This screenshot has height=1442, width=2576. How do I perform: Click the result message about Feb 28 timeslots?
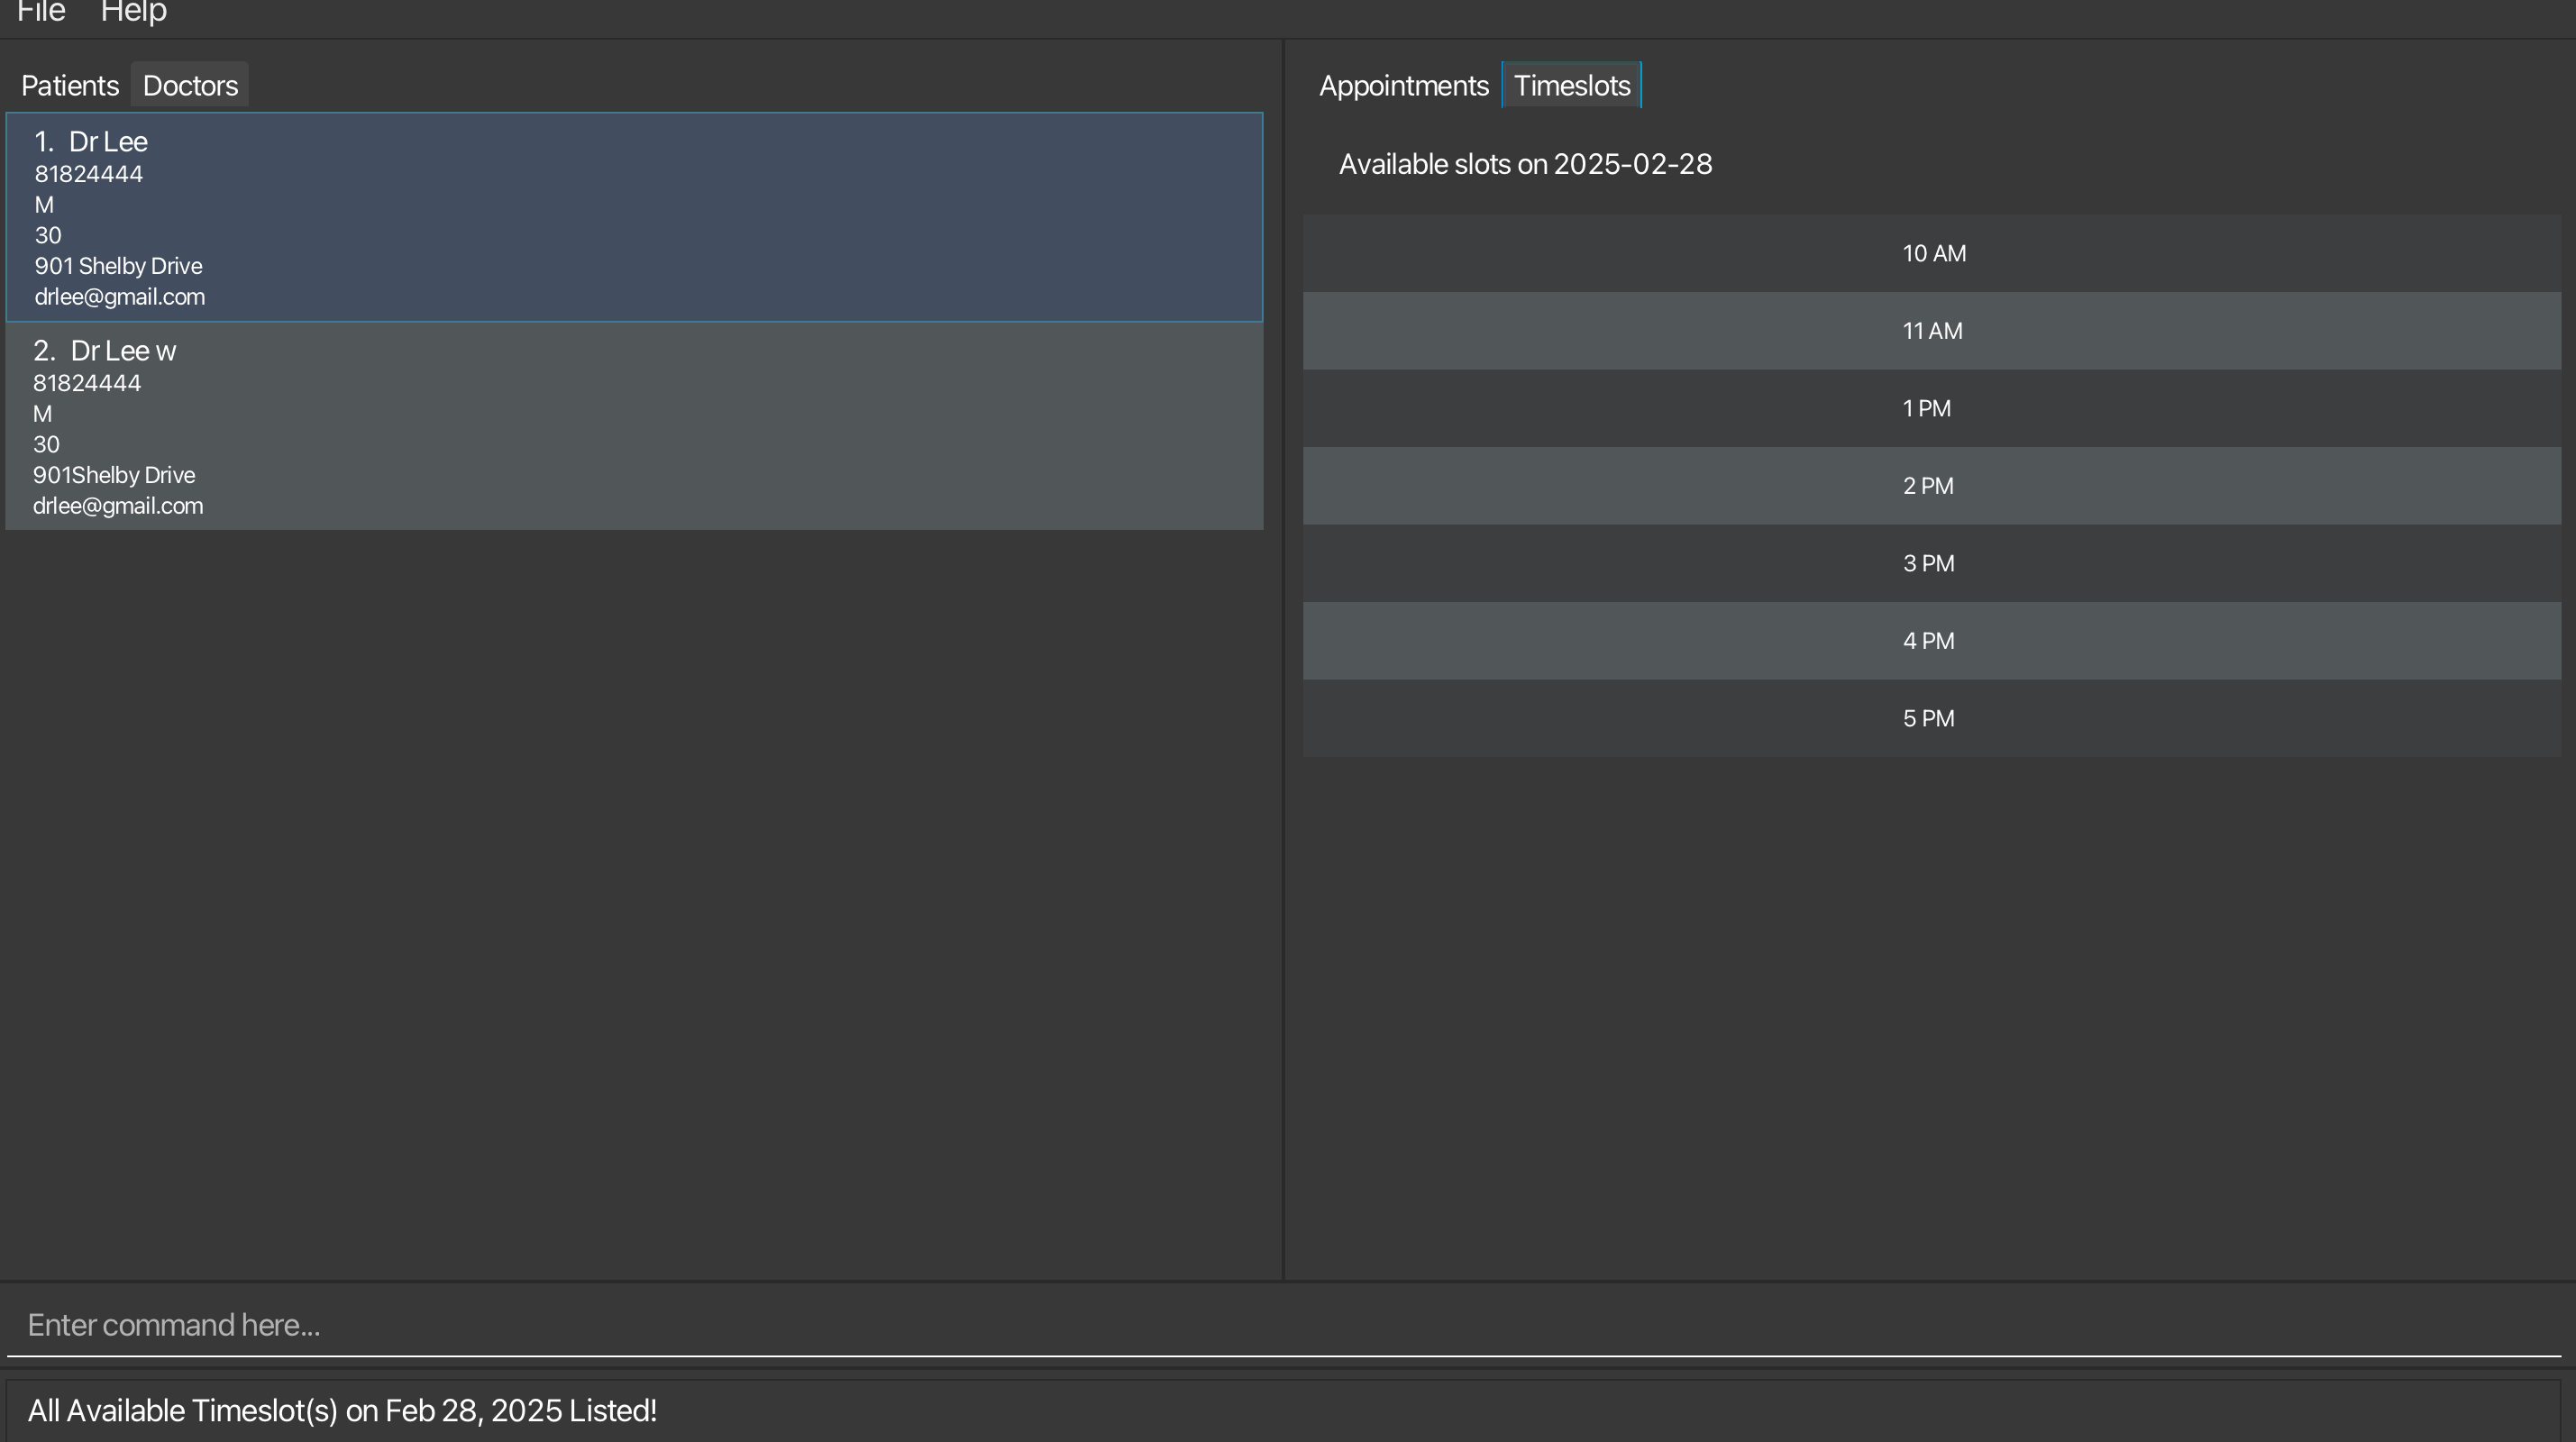pyautogui.click(x=342, y=1411)
